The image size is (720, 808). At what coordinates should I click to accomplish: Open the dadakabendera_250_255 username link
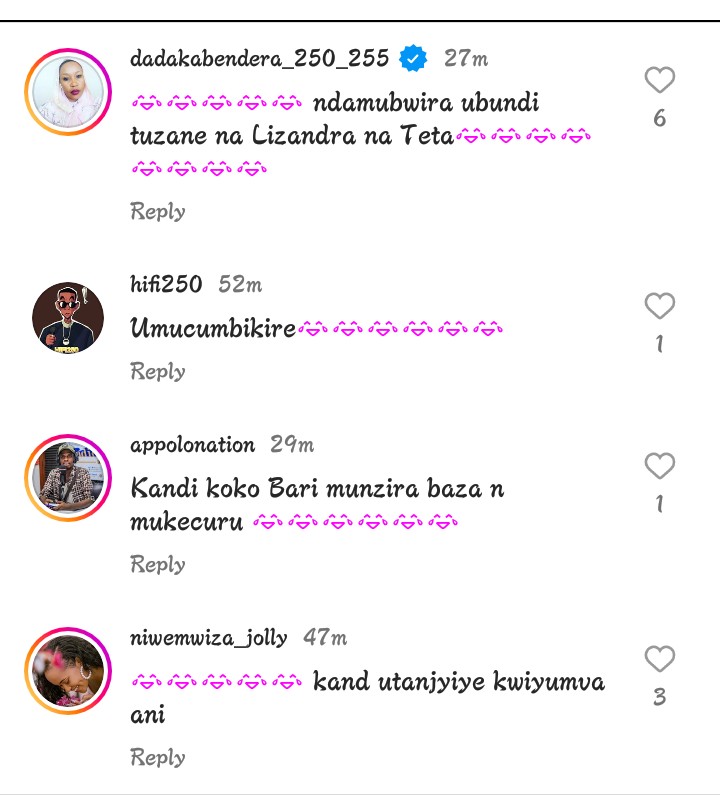coord(259,58)
